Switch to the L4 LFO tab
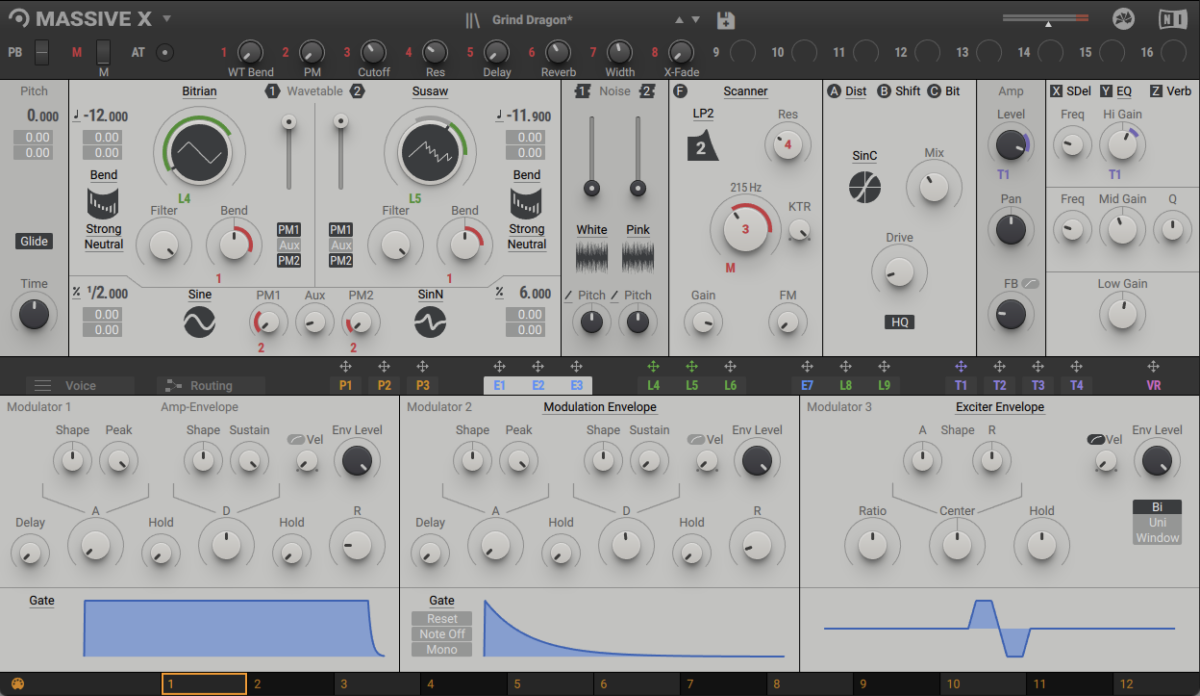This screenshot has height=696, width=1200. click(x=653, y=385)
